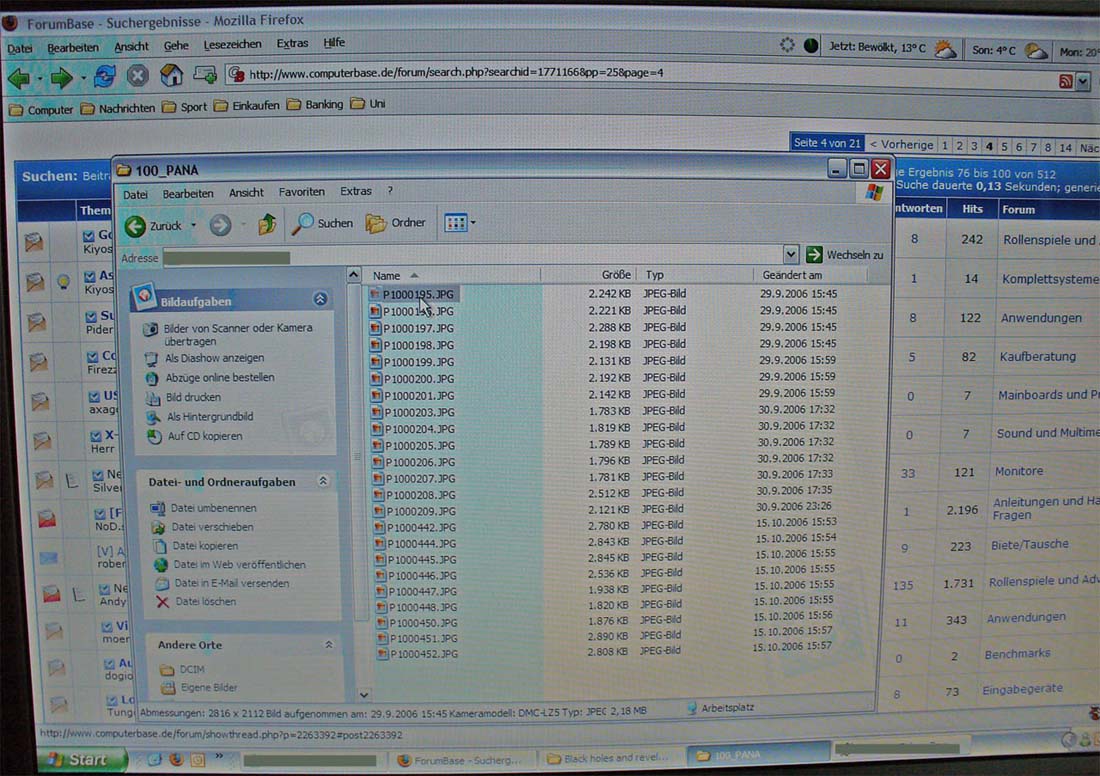This screenshot has width=1100, height=776.
Task: Click Datei in E-Mail versenden icon
Action: [x=162, y=584]
